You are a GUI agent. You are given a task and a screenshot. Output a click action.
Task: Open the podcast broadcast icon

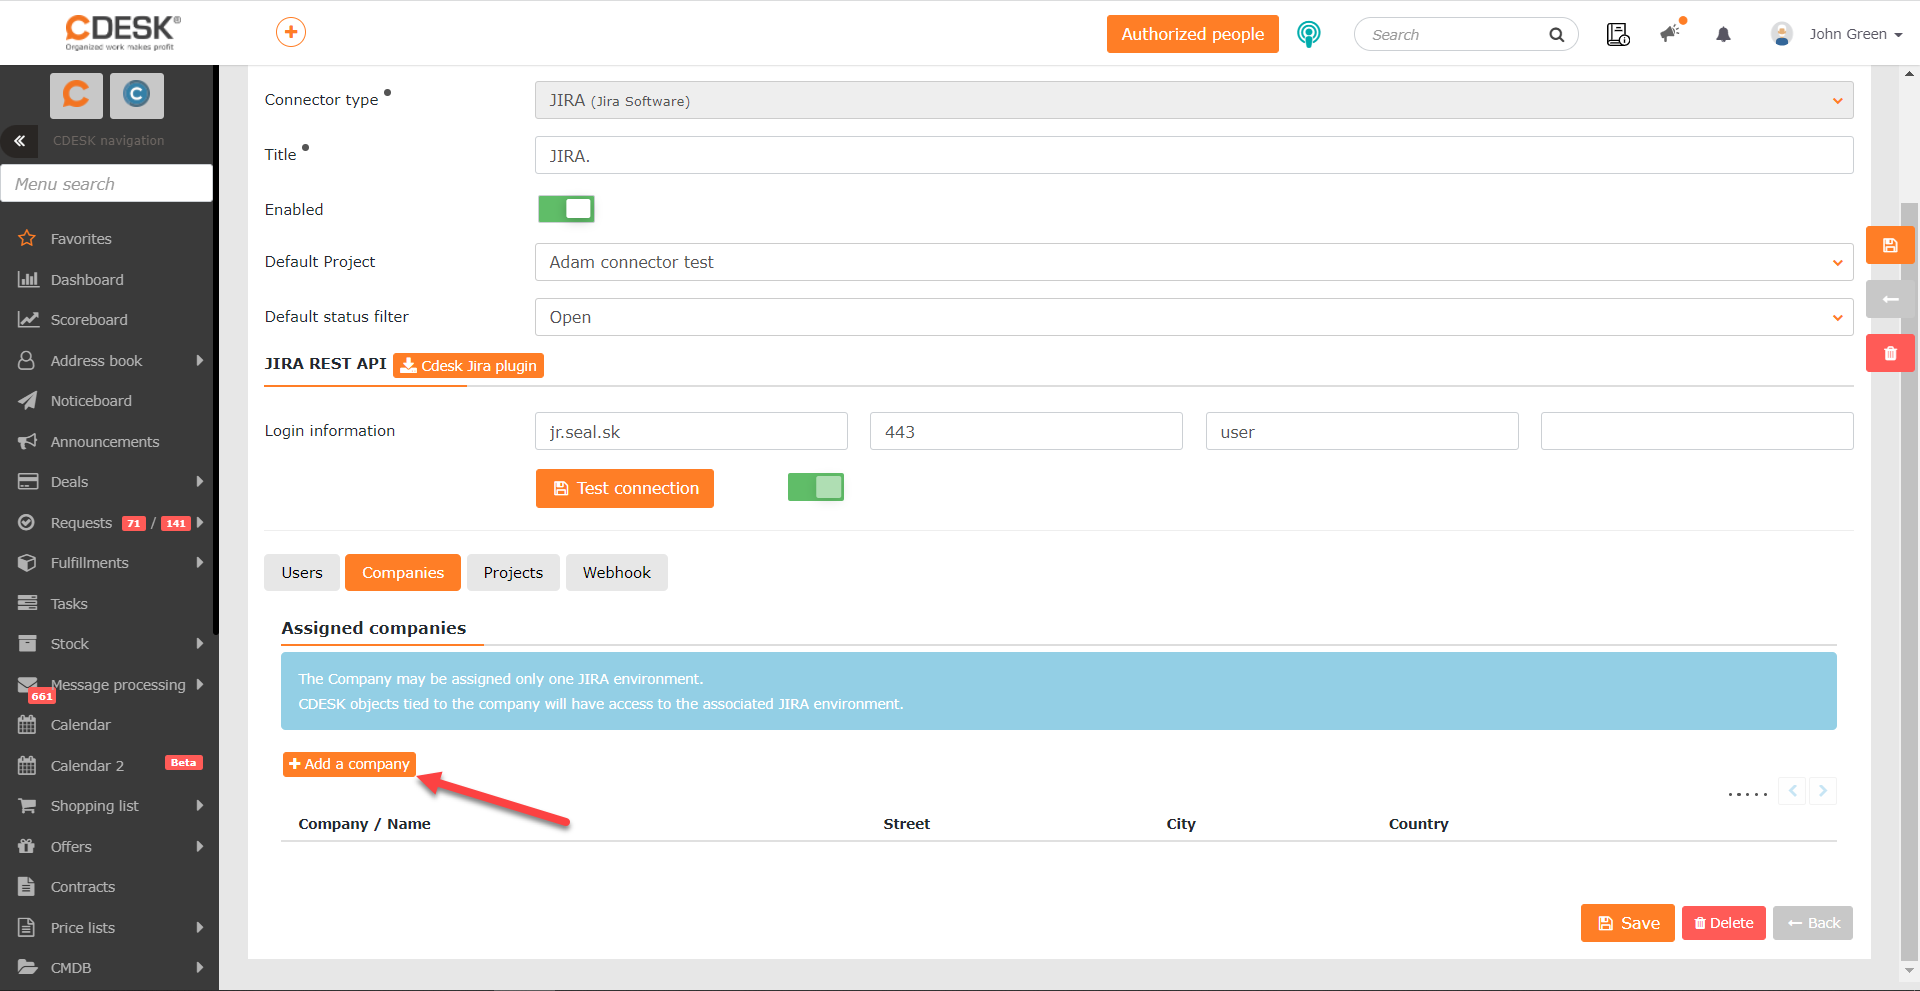pos(1308,34)
